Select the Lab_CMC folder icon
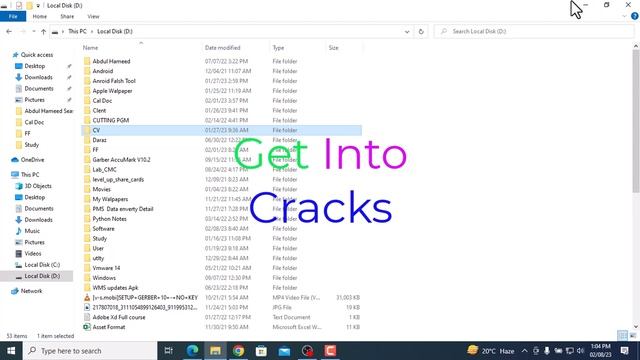 pyautogui.click(x=87, y=169)
